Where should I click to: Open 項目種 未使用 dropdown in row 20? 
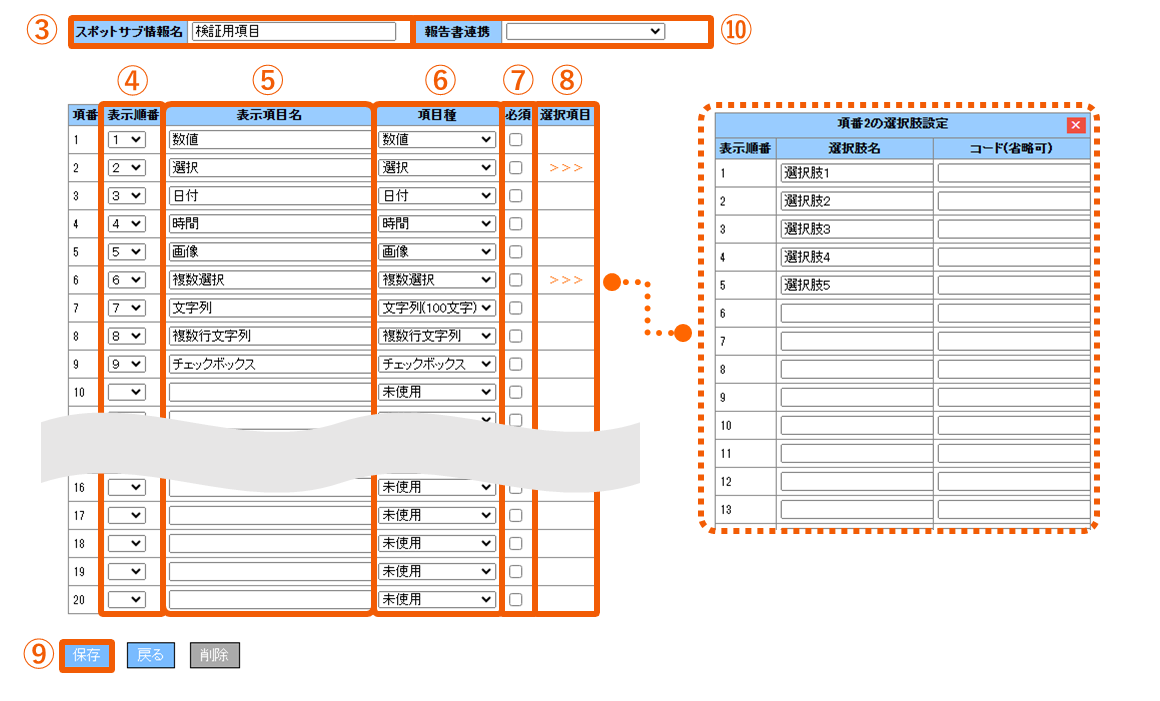tap(436, 600)
